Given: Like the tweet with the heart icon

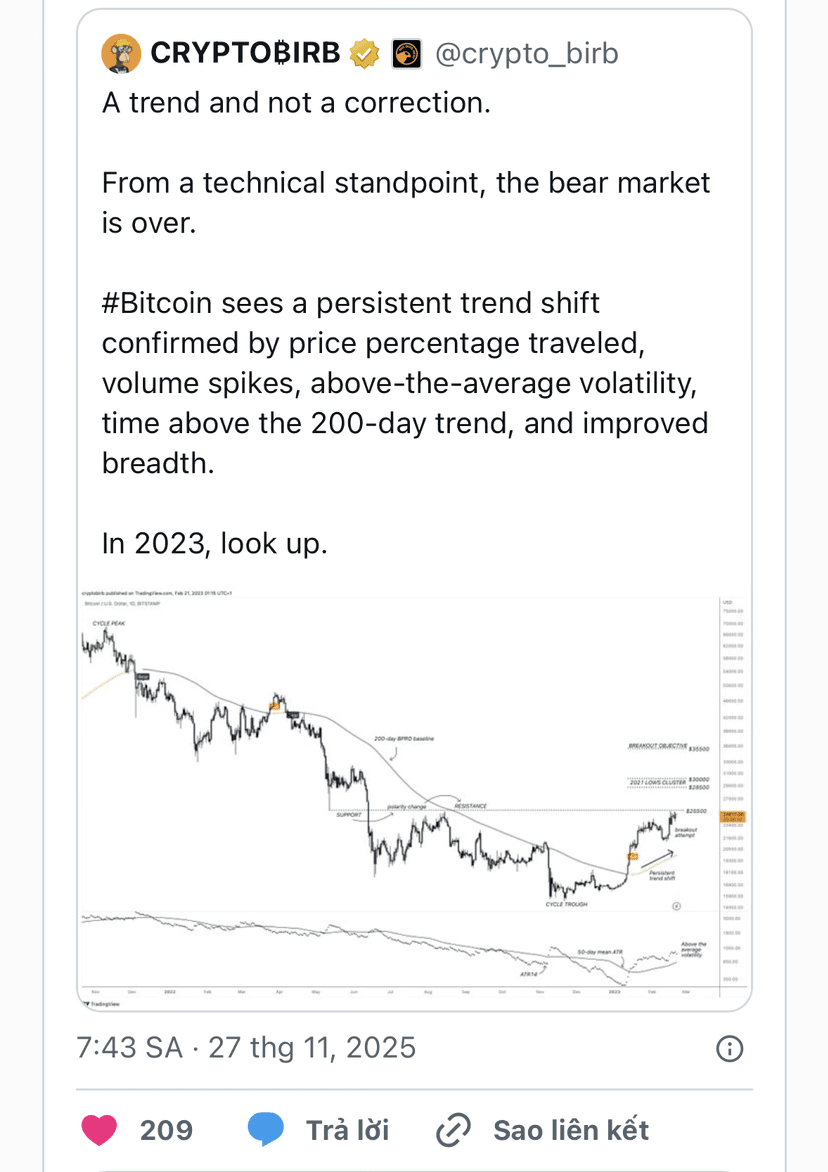Looking at the screenshot, I should 99,1129.
